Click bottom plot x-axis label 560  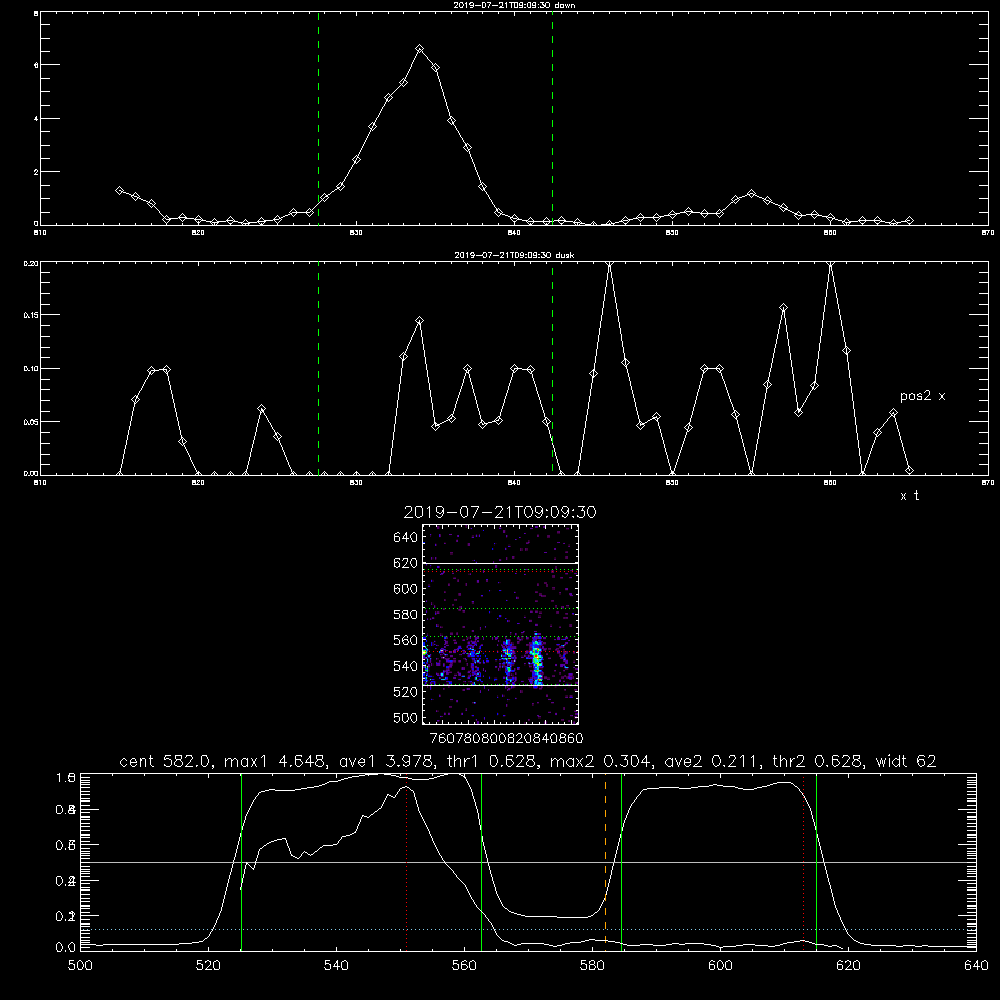(464, 966)
